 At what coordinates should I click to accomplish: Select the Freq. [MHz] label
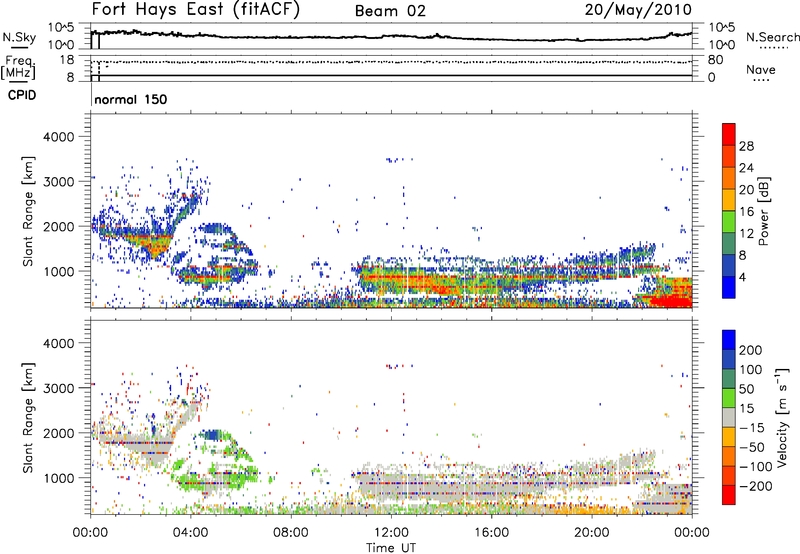[18, 67]
